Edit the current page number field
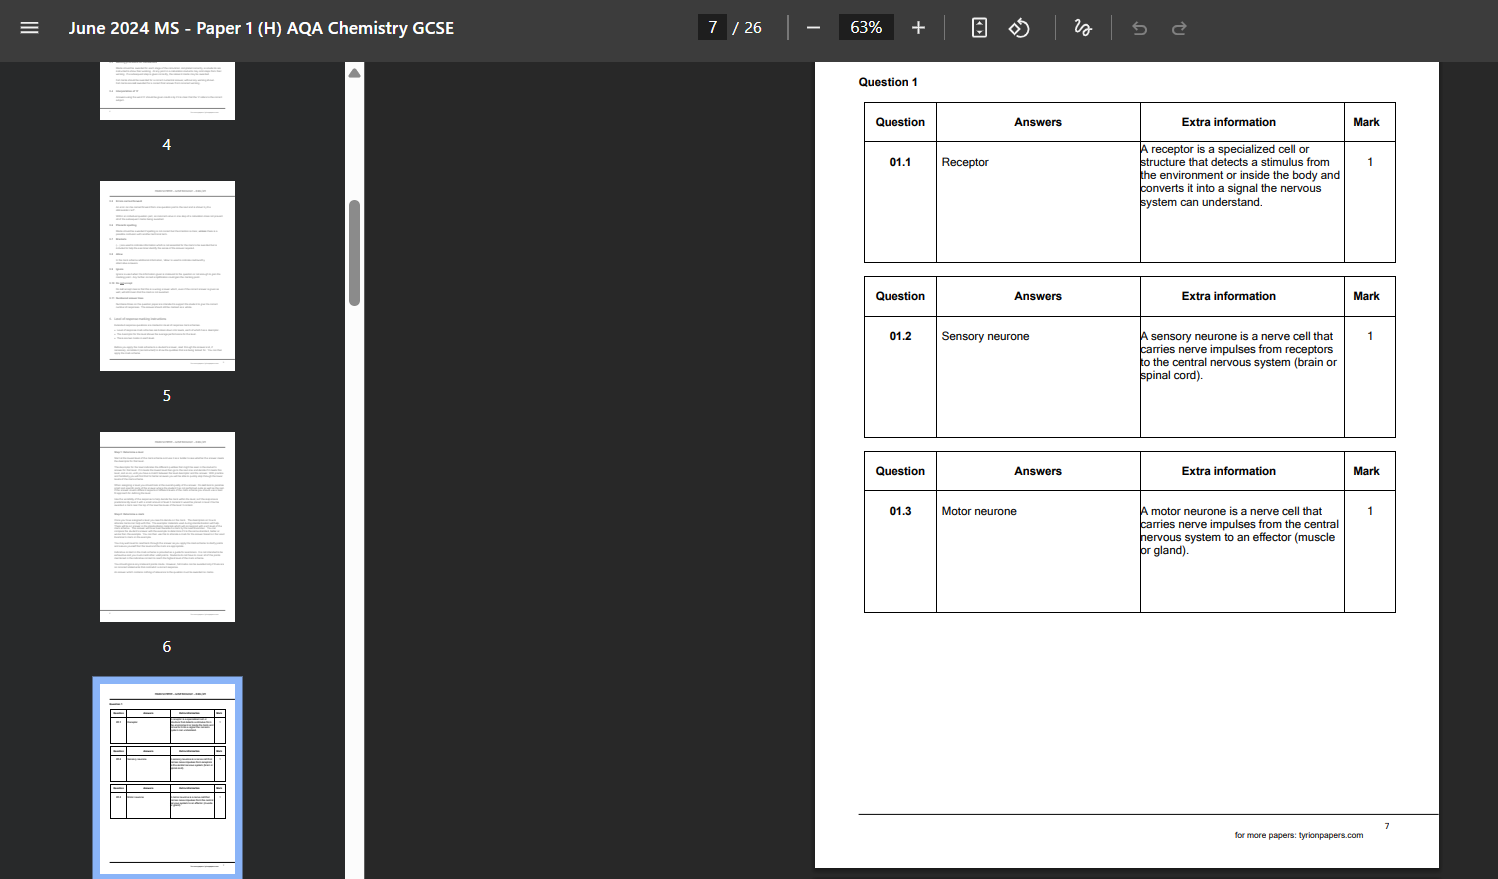1498x879 pixels. [712, 27]
